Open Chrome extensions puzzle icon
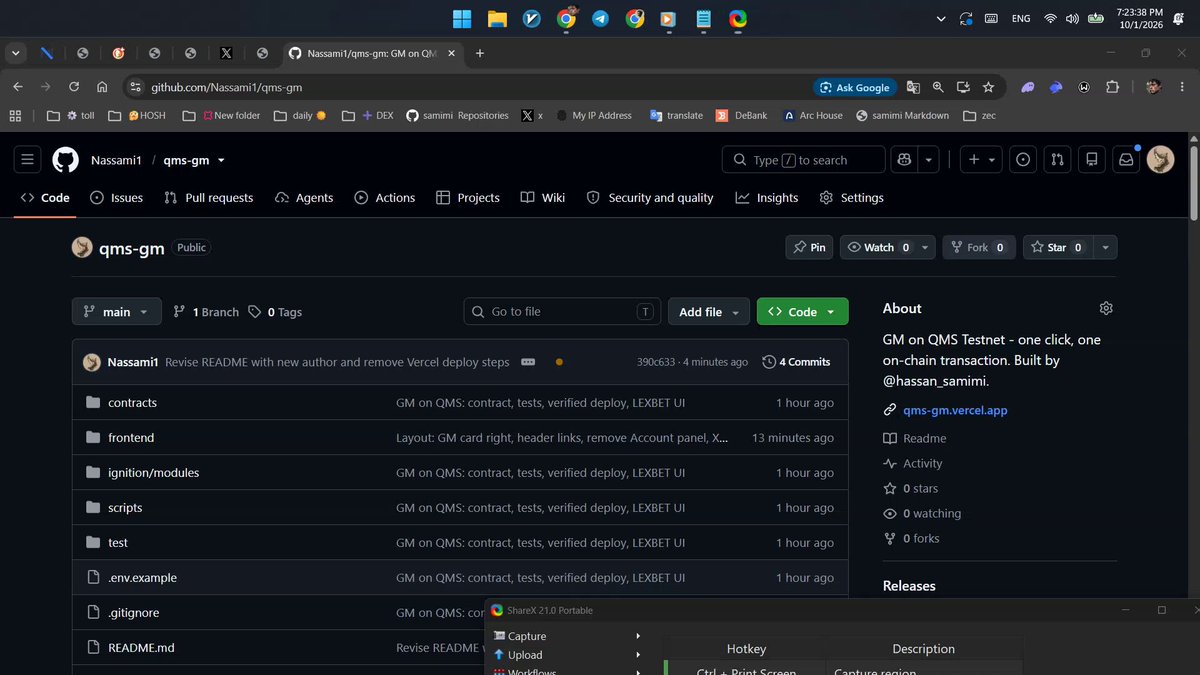This screenshot has width=1200, height=675. click(1112, 87)
